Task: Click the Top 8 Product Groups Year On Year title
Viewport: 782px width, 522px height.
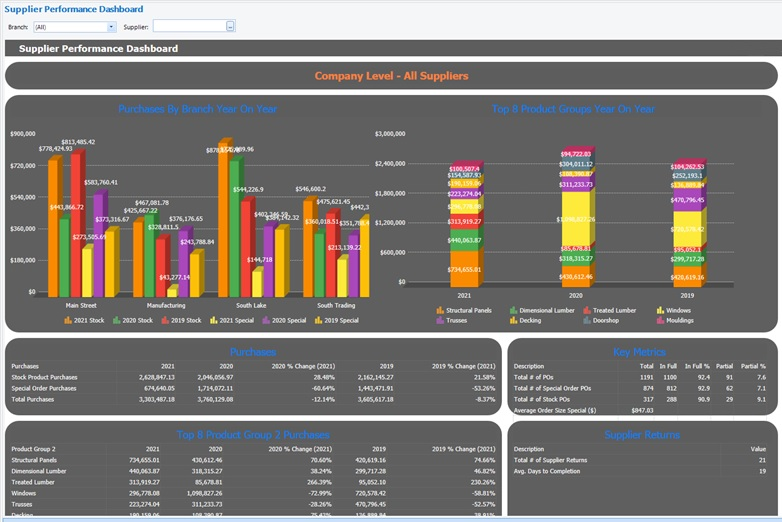Action: 573,109
